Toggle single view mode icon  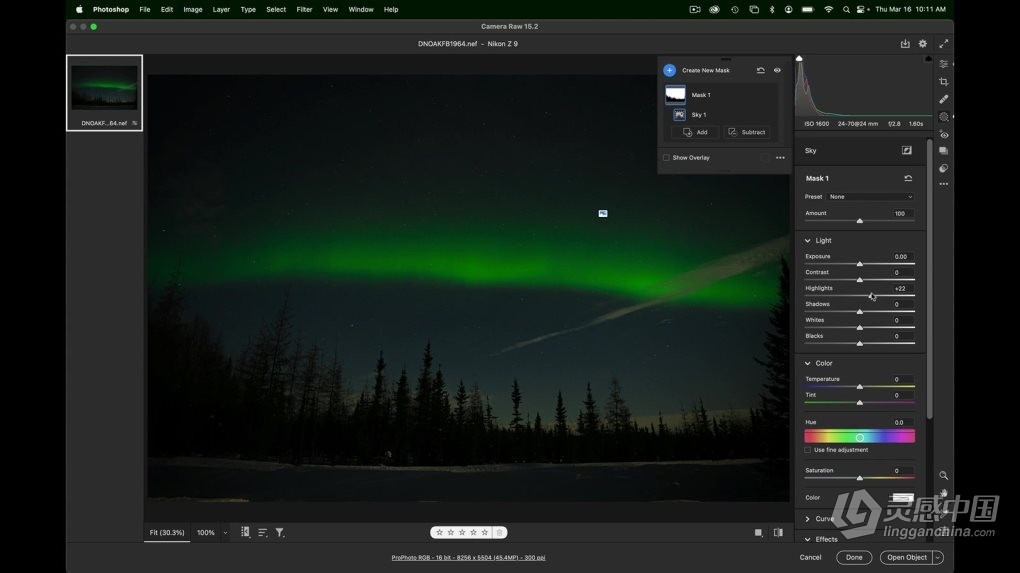[x=758, y=533]
